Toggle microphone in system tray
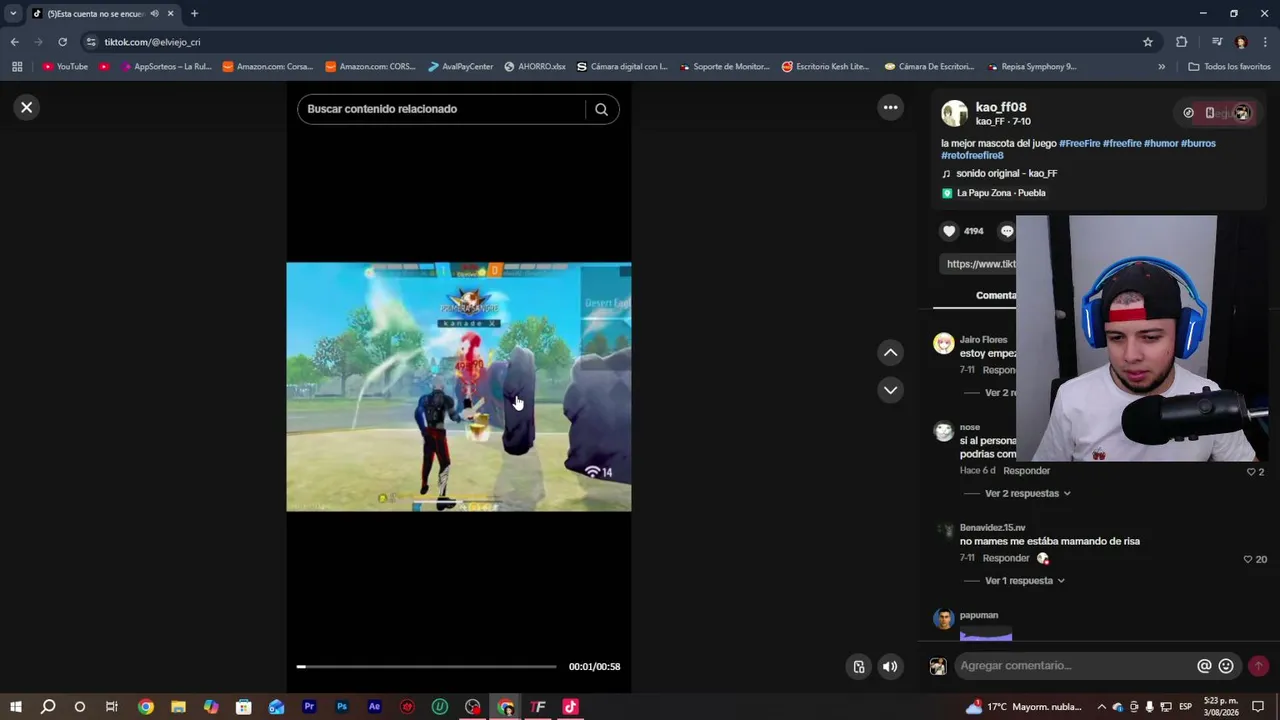1280x720 pixels. [1150, 707]
